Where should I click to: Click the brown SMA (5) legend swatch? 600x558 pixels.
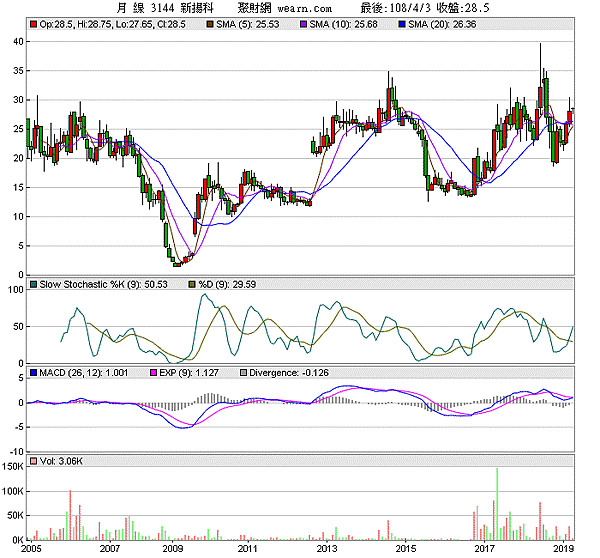click(x=210, y=24)
